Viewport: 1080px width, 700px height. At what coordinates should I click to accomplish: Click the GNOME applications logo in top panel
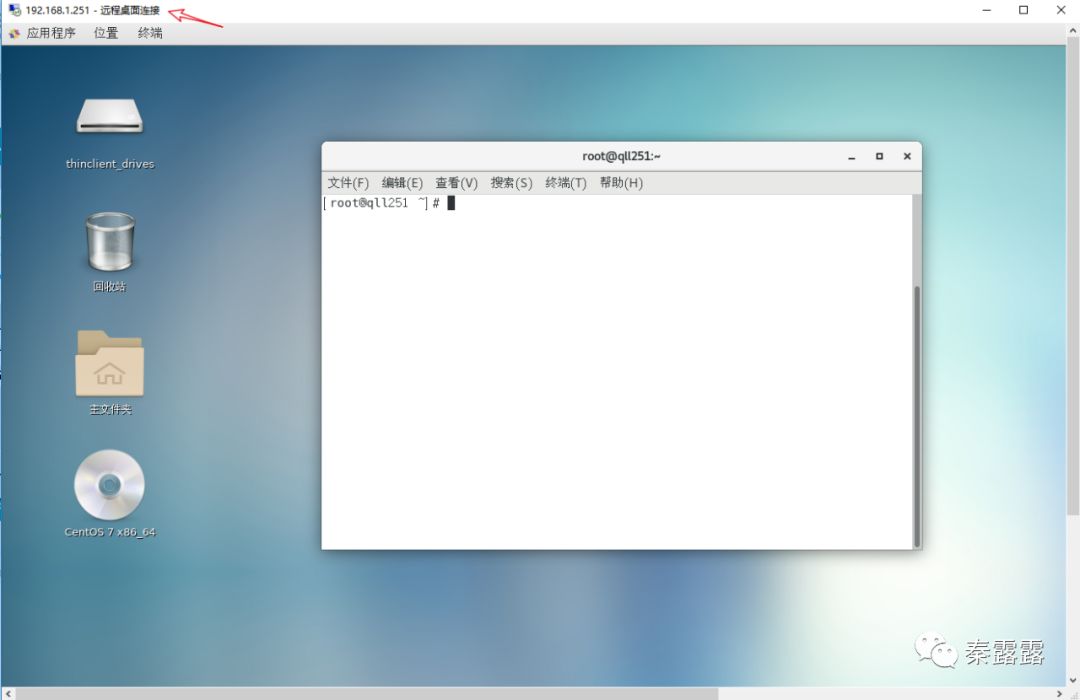pos(14,32)
